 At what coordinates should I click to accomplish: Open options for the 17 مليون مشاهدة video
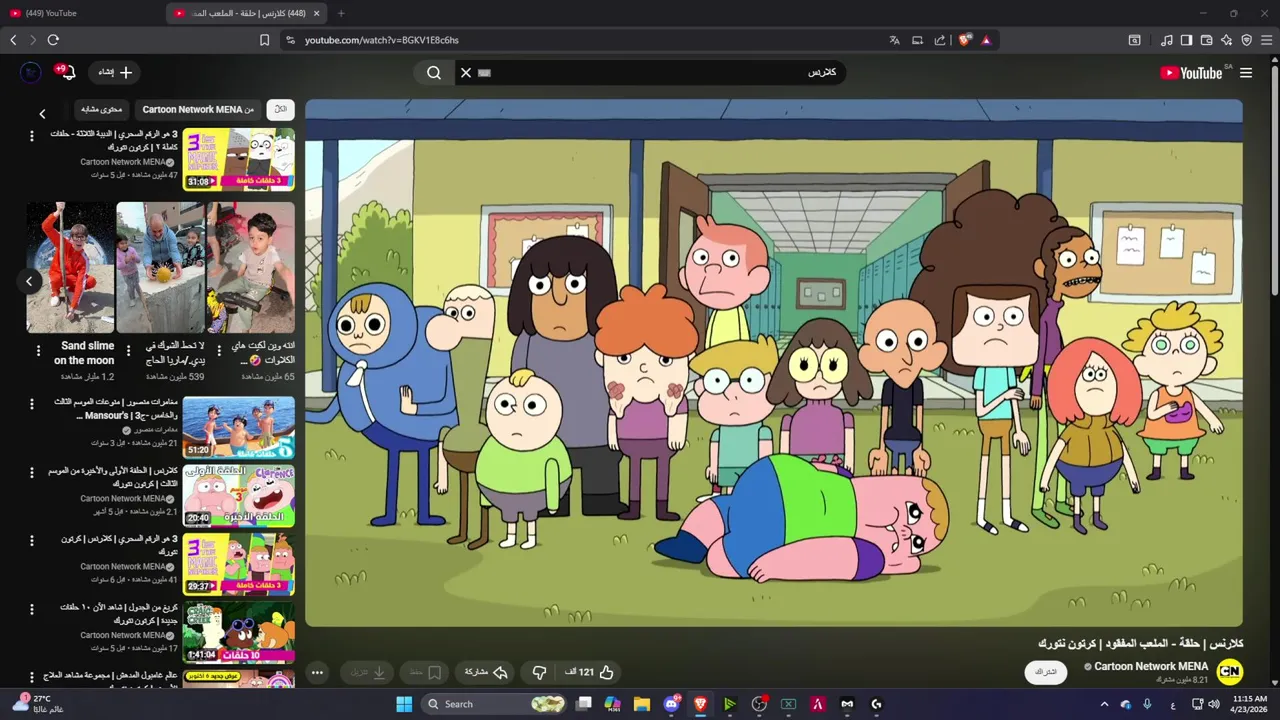tap(31, 608)
